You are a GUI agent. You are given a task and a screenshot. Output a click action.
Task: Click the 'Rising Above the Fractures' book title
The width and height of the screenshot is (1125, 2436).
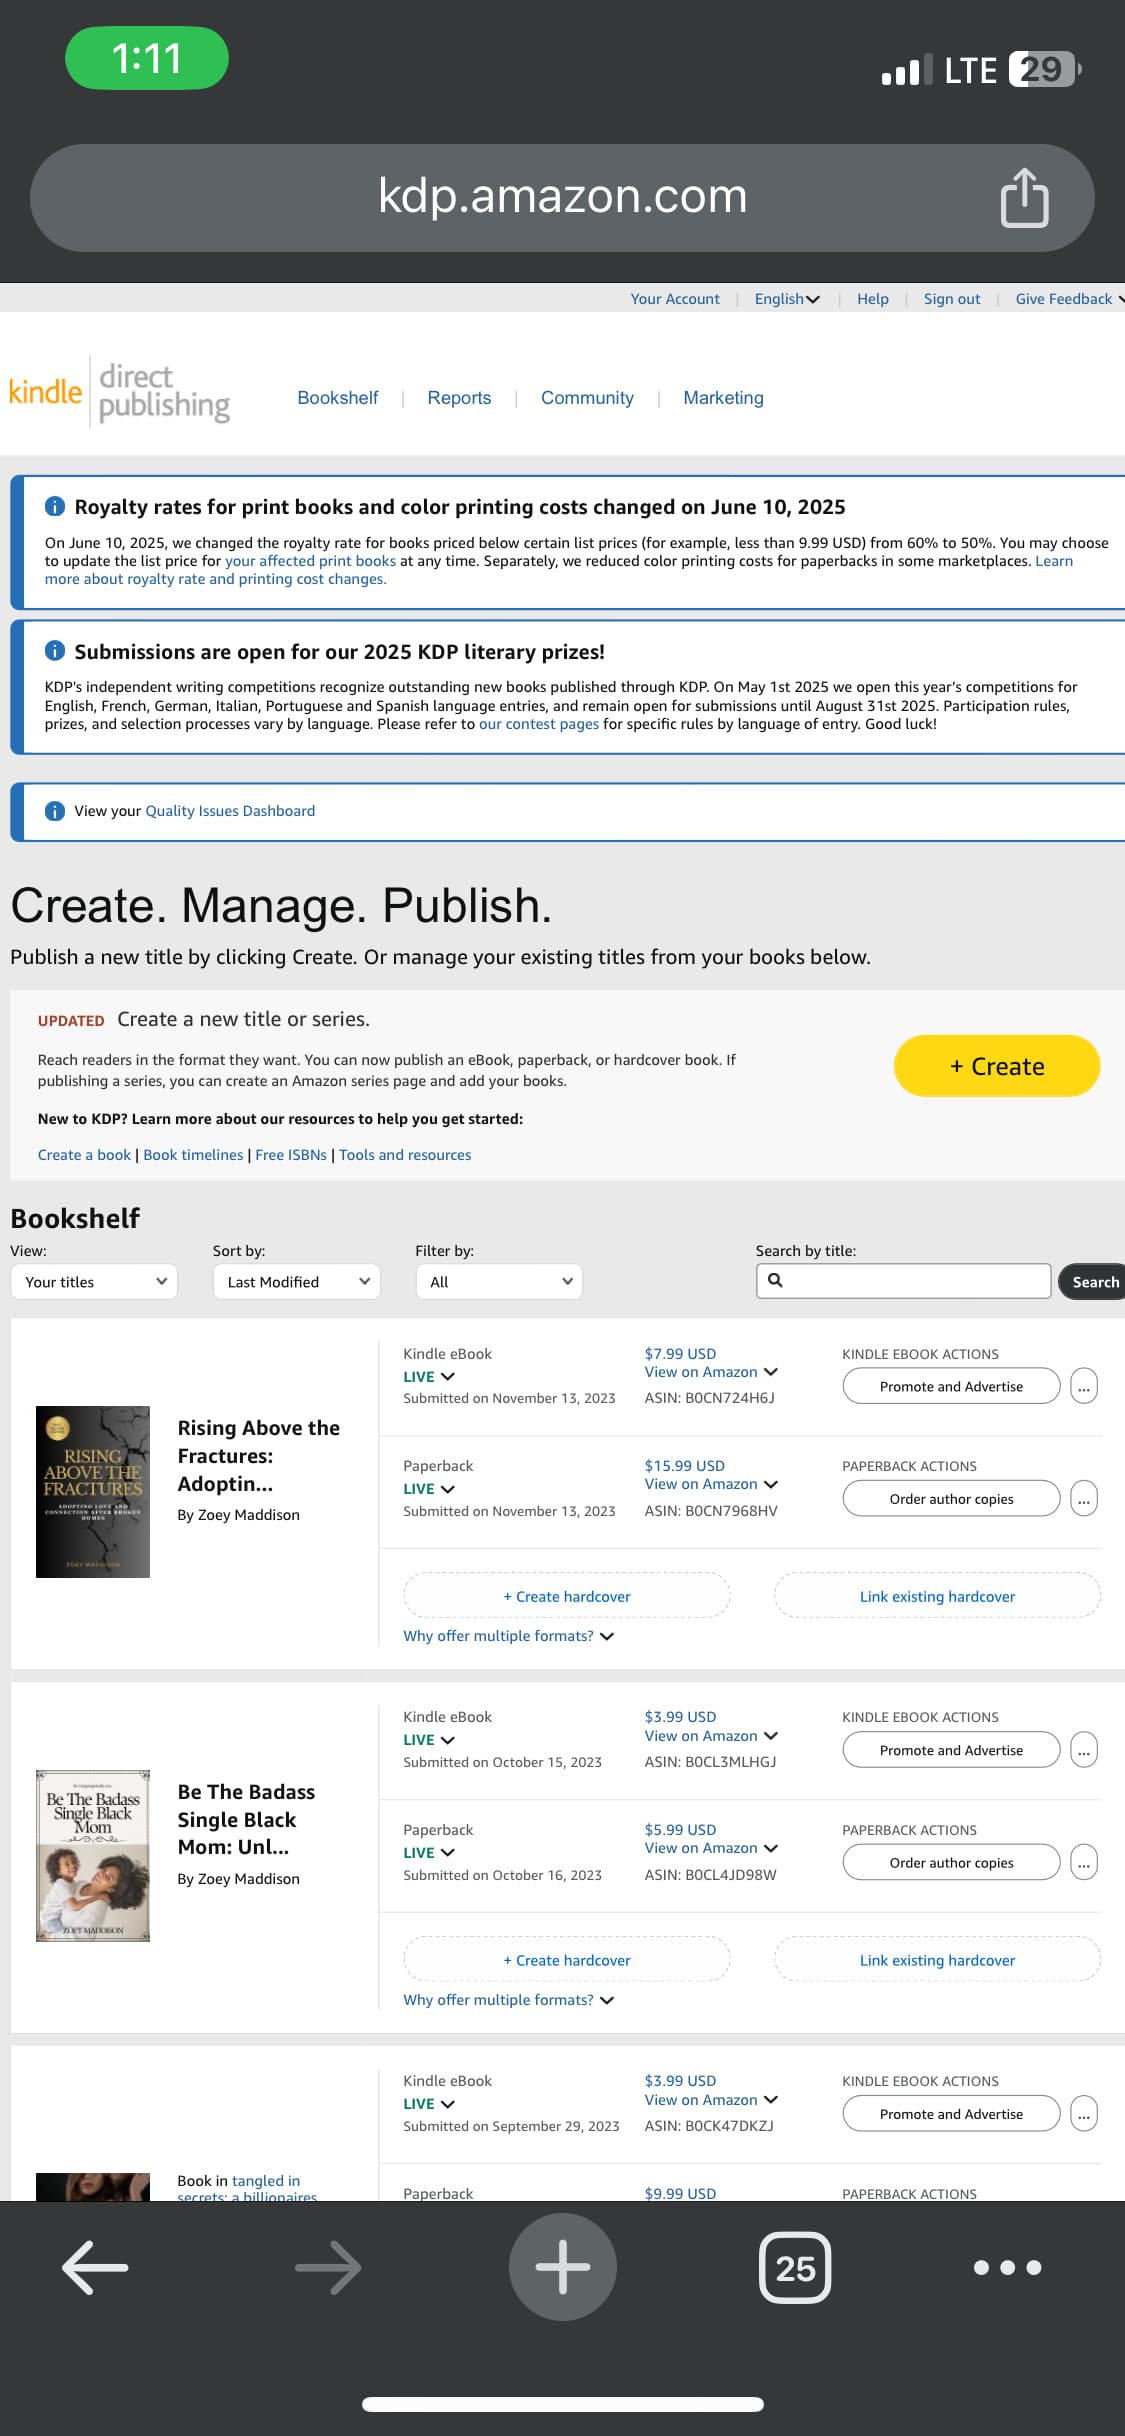(x=259, y=1456)
